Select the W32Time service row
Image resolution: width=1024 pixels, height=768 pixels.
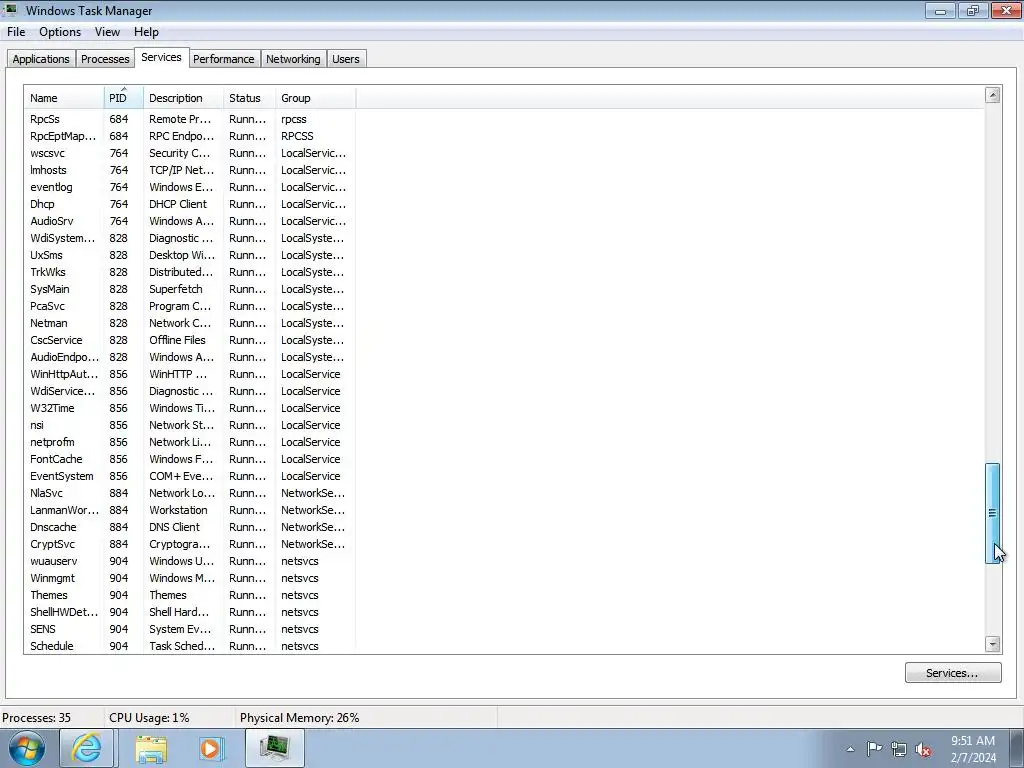pos(190,408)
